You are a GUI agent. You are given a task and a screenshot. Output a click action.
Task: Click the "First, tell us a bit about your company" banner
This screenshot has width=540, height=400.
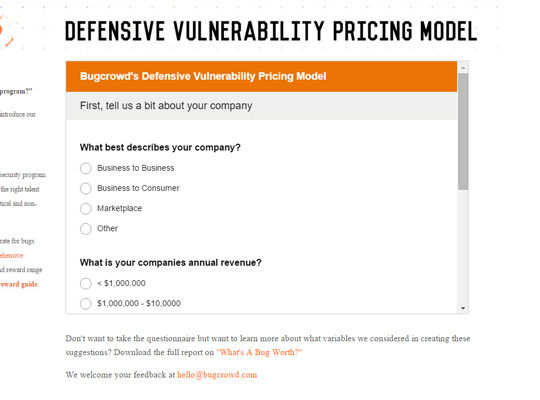(x=261, y=106)
